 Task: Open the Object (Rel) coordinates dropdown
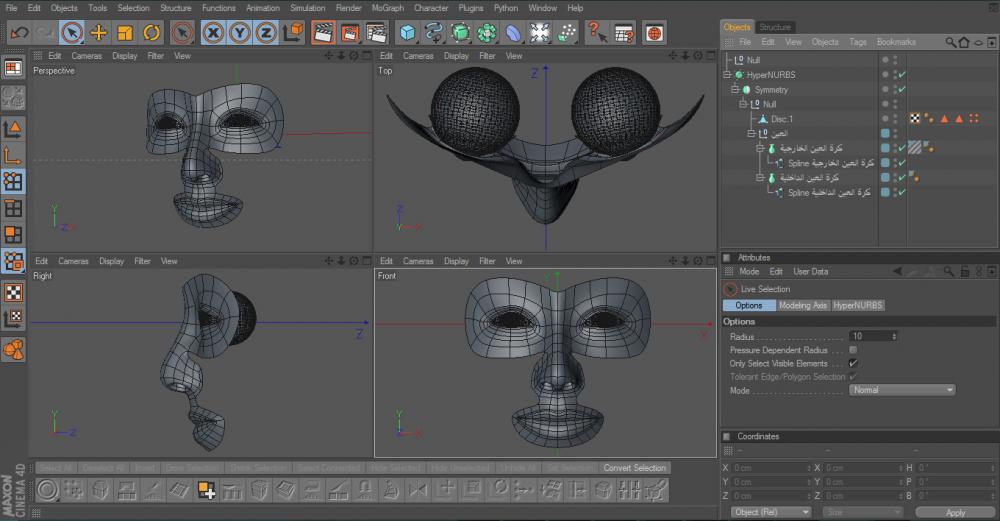point(771,512)
